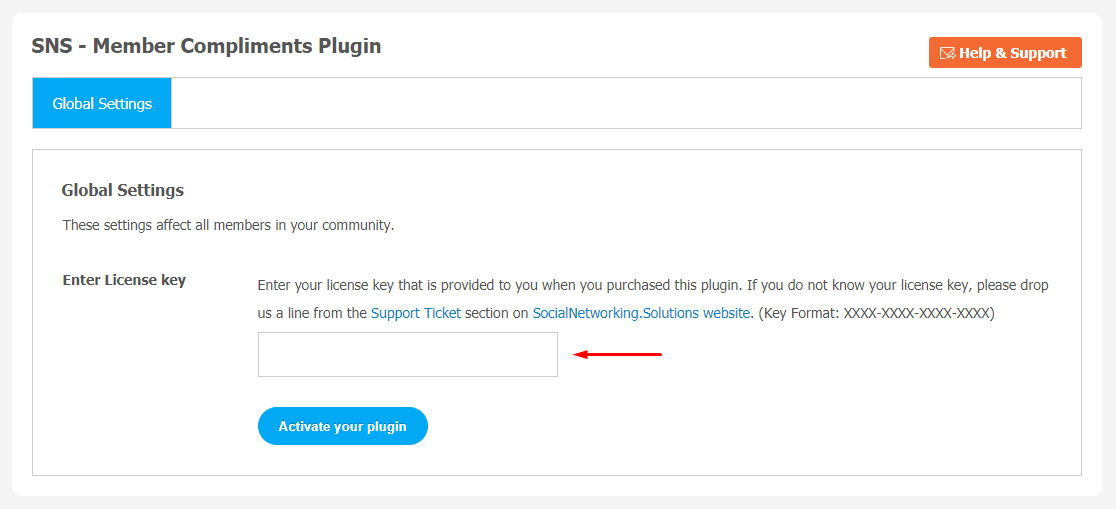Click empty tab bar area beside Global Settings
This screenshot has height=509, width=1116.
point(626,103)
